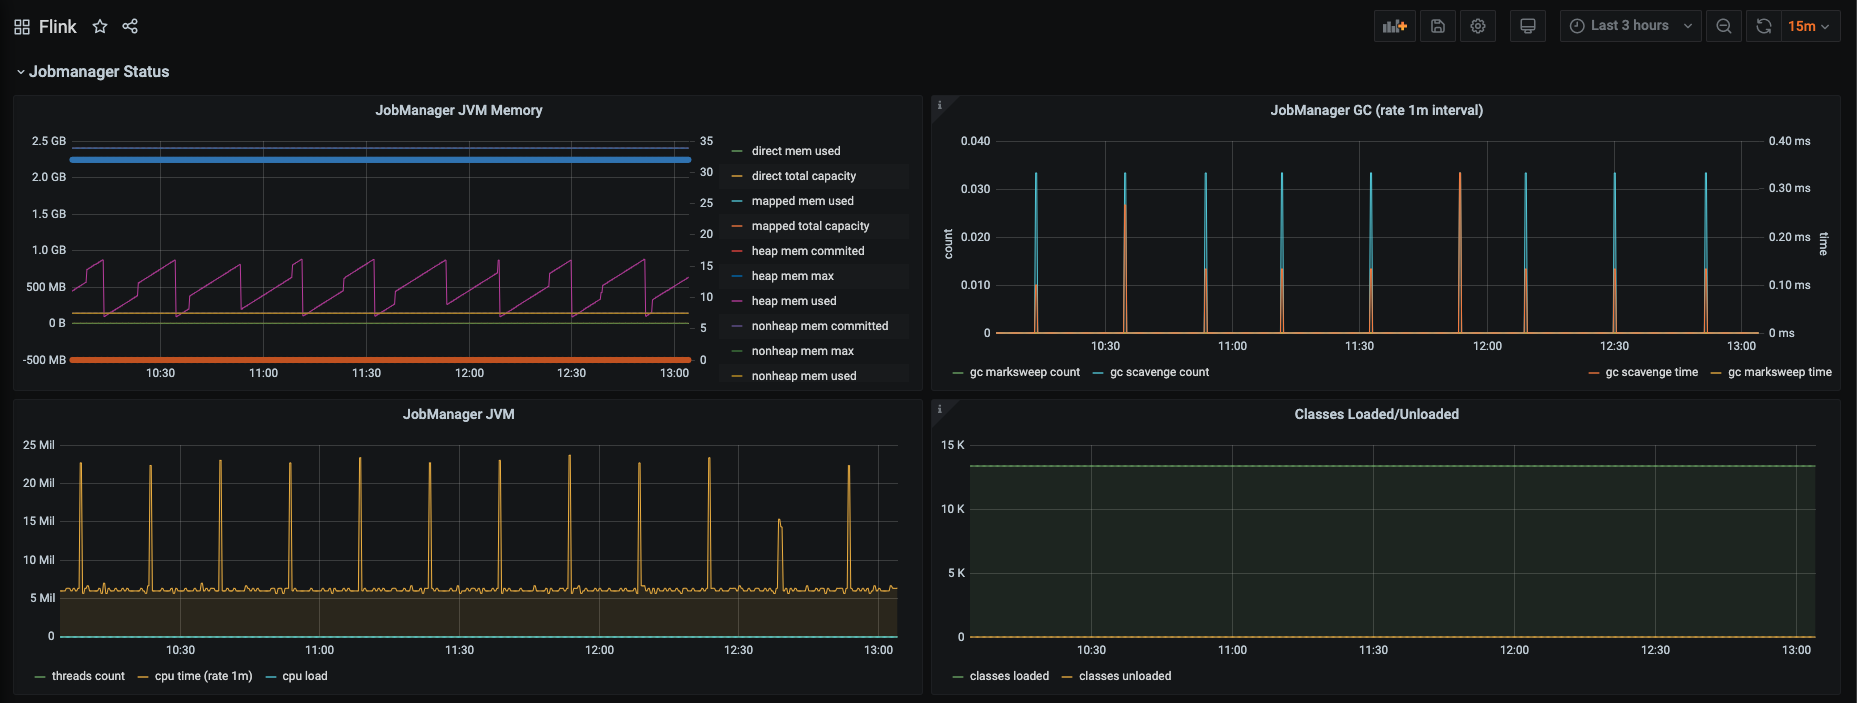Share the Flink dashboard
Viewport: 1857px width, 703px height.
130,27
